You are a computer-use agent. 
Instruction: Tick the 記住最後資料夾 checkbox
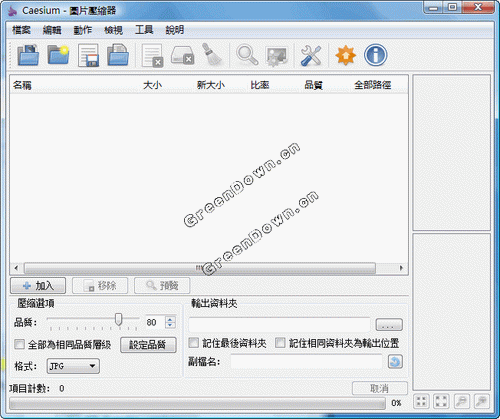pyautogui.click(x=194, y=343)
